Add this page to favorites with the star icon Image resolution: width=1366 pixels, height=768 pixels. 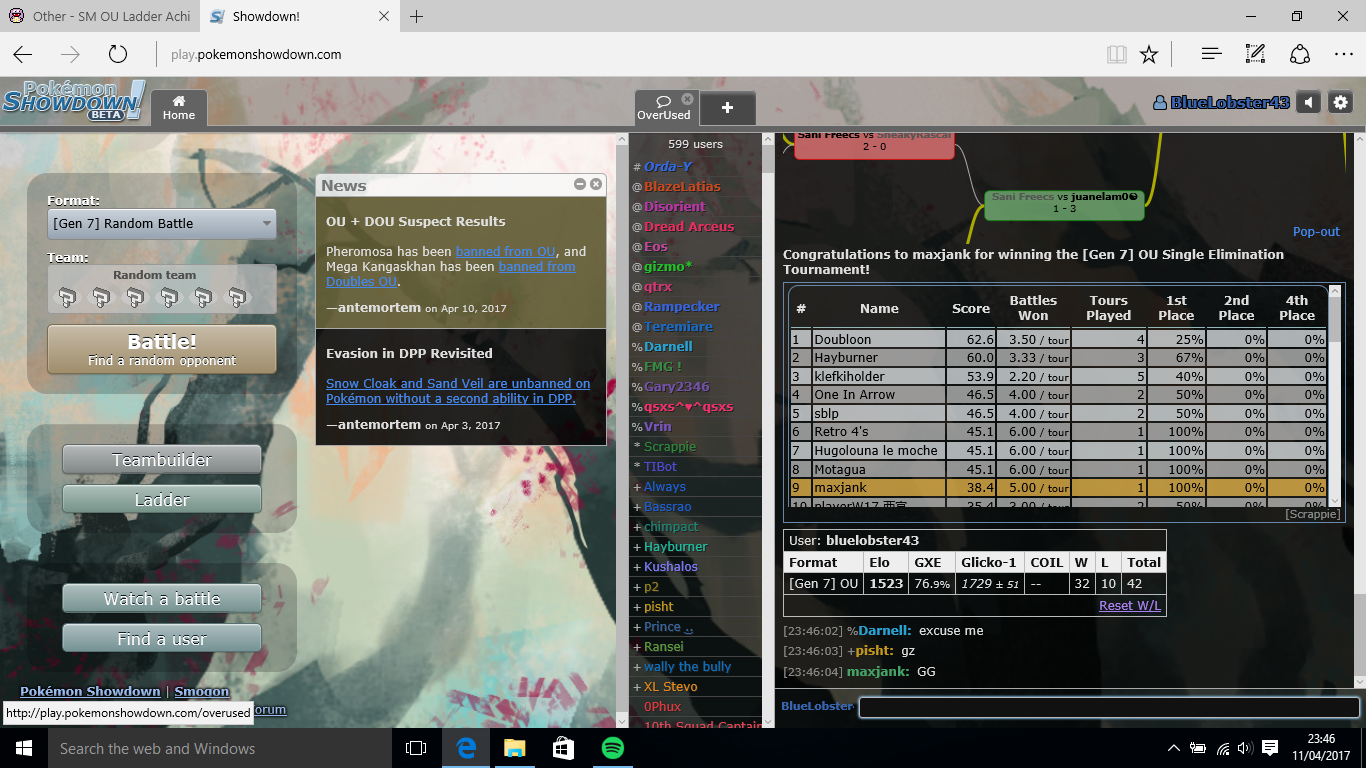pyautogui.click(x=1149, y=54)
